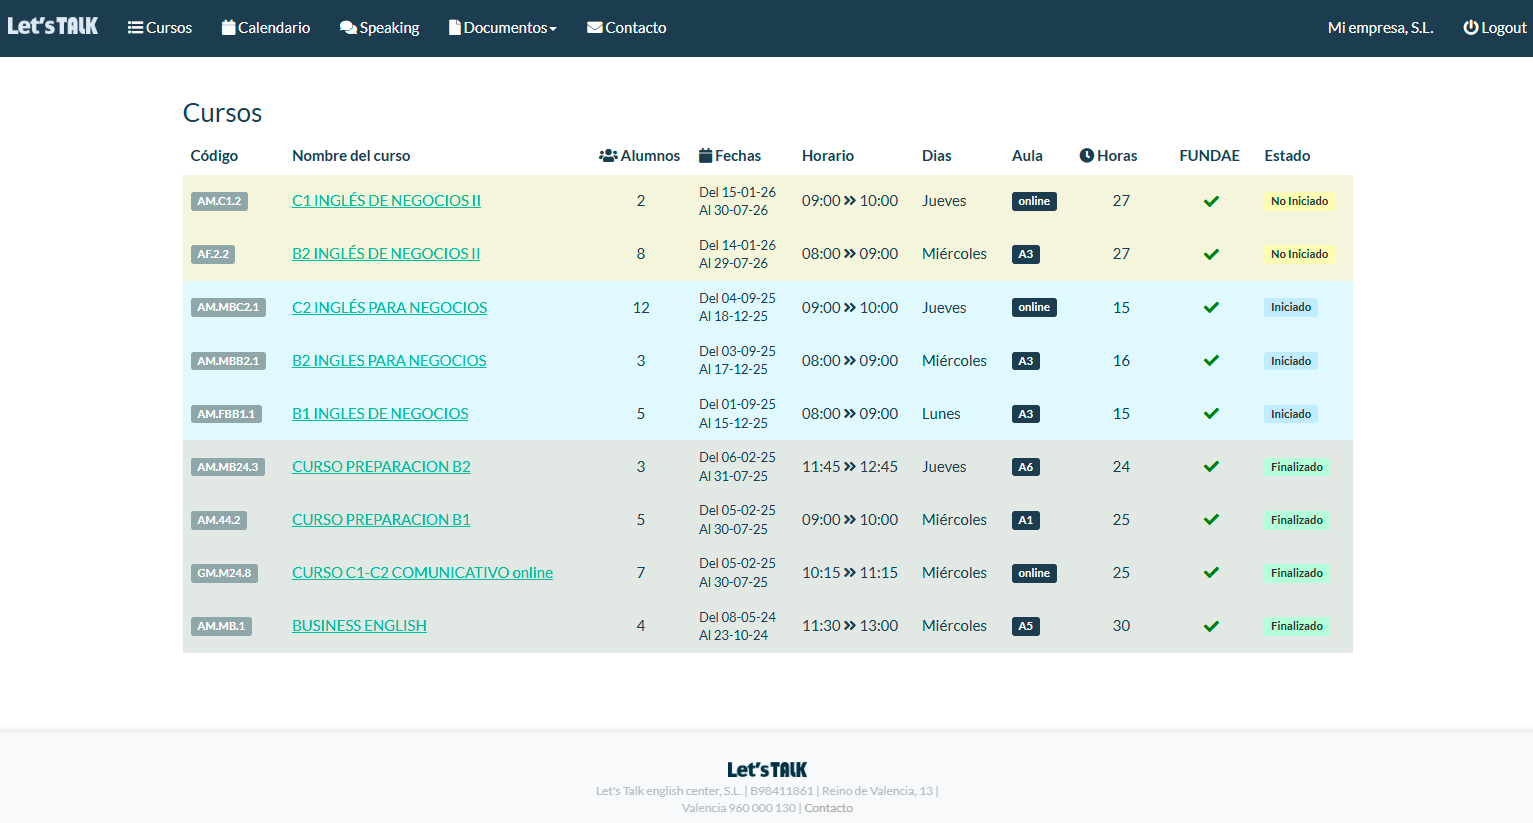Click the clock icon in Horas header
The image size is (1533, 823).
[x=1086, y=156]
